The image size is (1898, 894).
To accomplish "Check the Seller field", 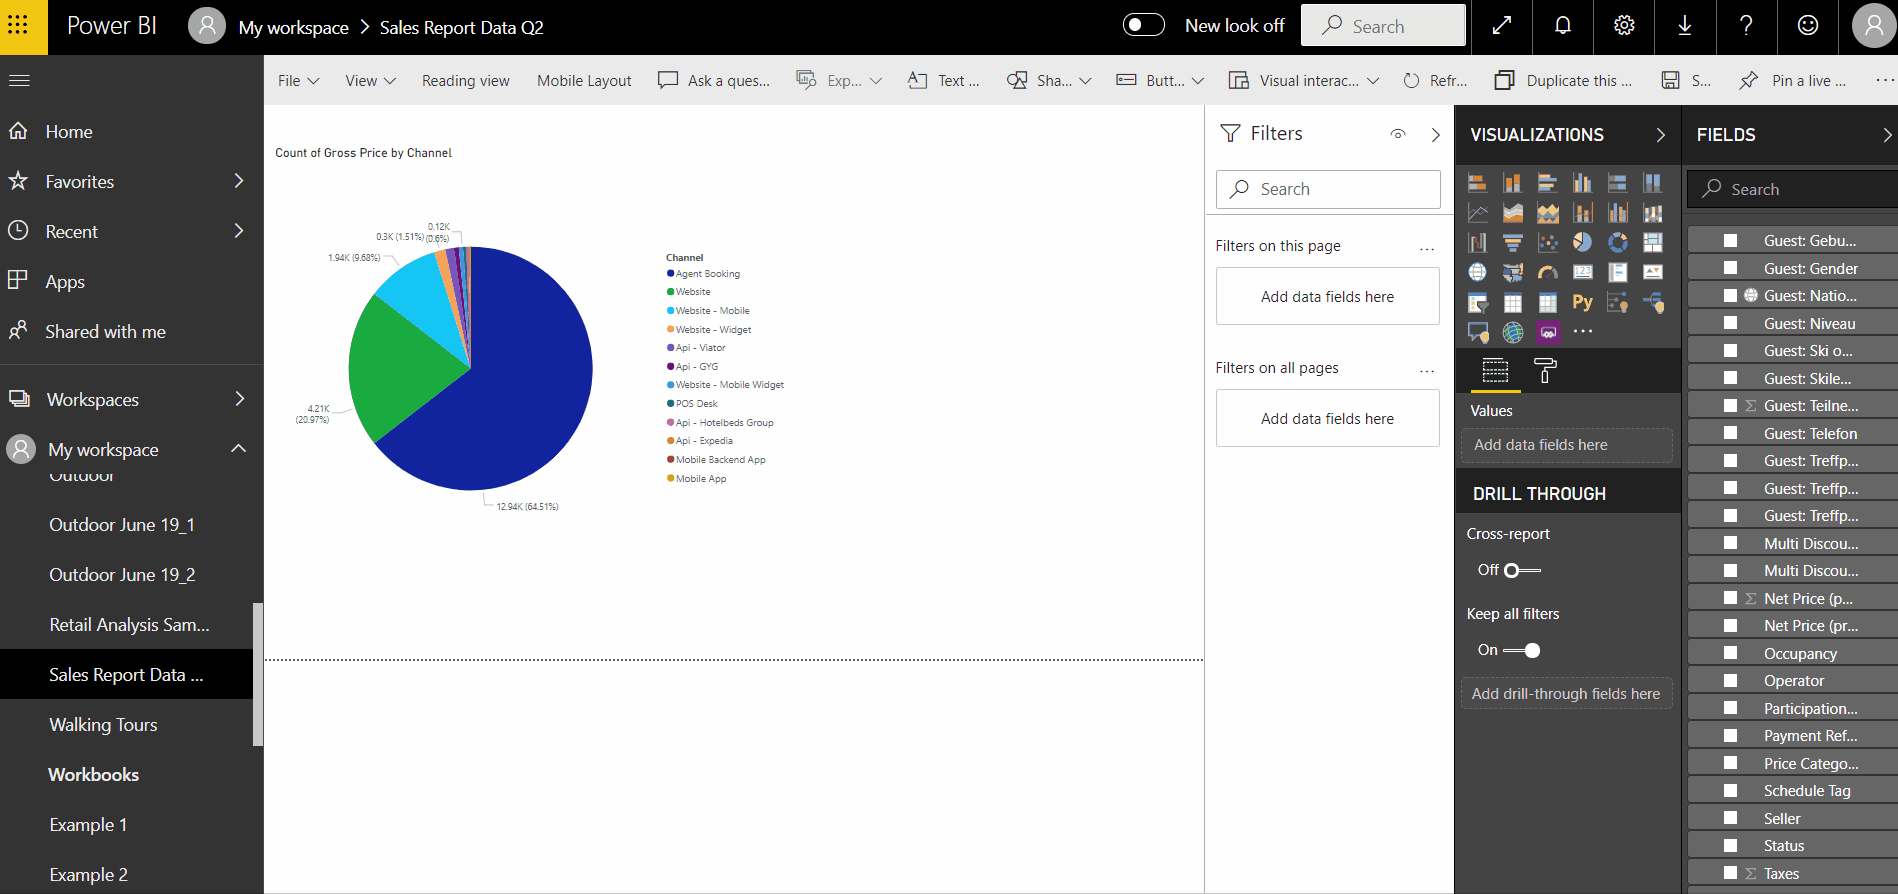I will pyautogui.click(x=1730, y=818).
